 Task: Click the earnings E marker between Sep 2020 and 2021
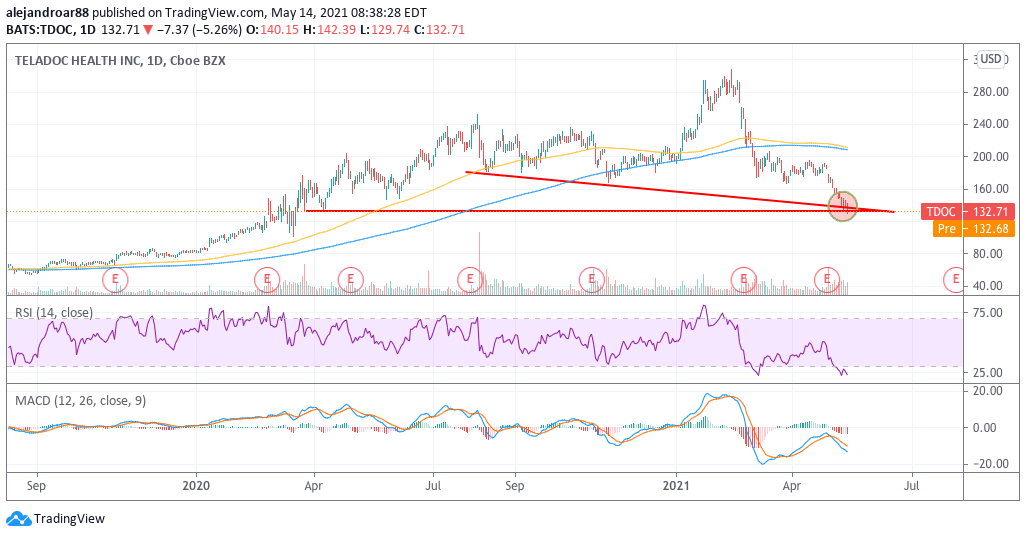coord(592,279)
